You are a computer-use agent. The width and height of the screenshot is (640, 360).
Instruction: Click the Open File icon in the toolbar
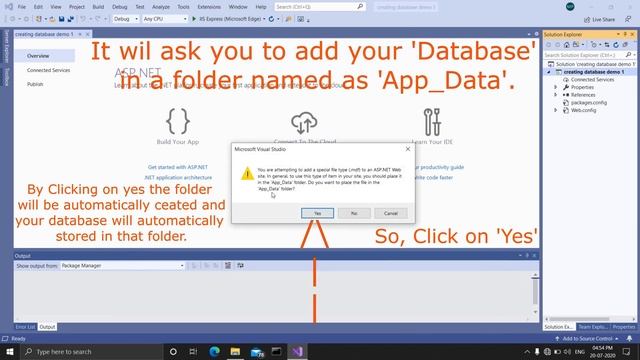[52, 19]
